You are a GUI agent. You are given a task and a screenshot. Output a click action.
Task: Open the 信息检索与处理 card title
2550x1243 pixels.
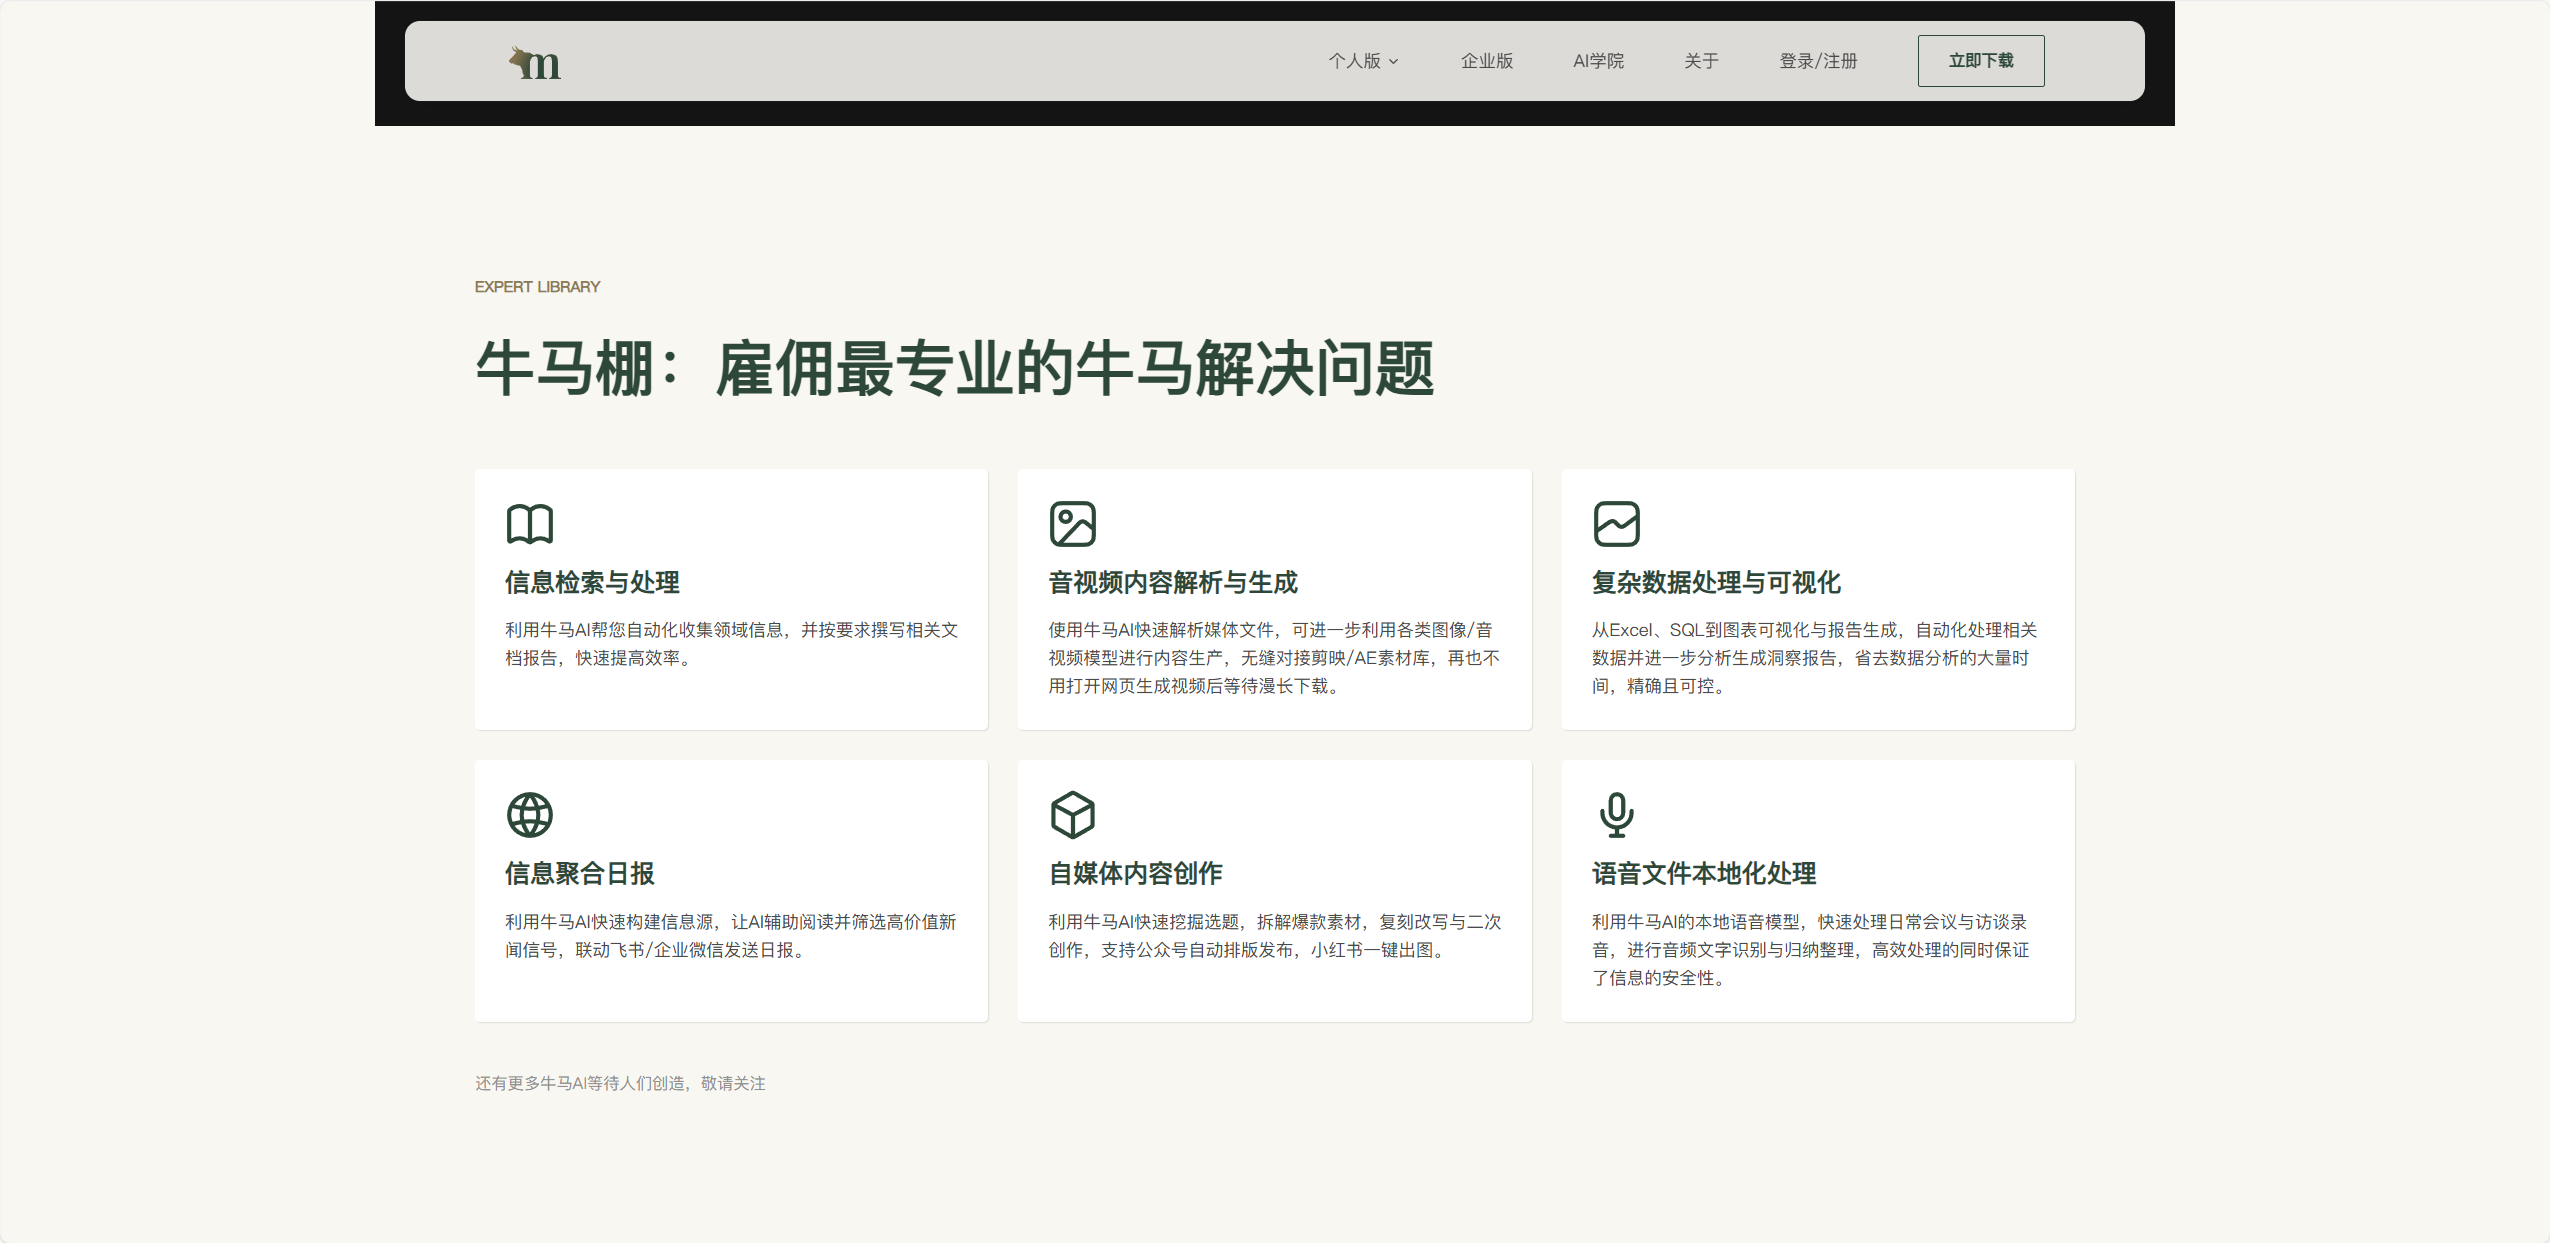(592, 582)
